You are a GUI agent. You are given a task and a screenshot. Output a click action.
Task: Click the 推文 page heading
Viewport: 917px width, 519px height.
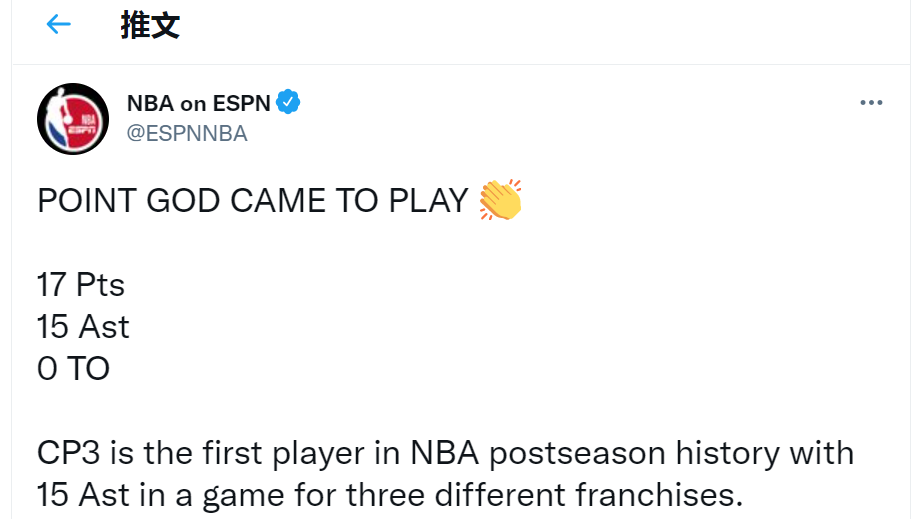pos(150,25)
